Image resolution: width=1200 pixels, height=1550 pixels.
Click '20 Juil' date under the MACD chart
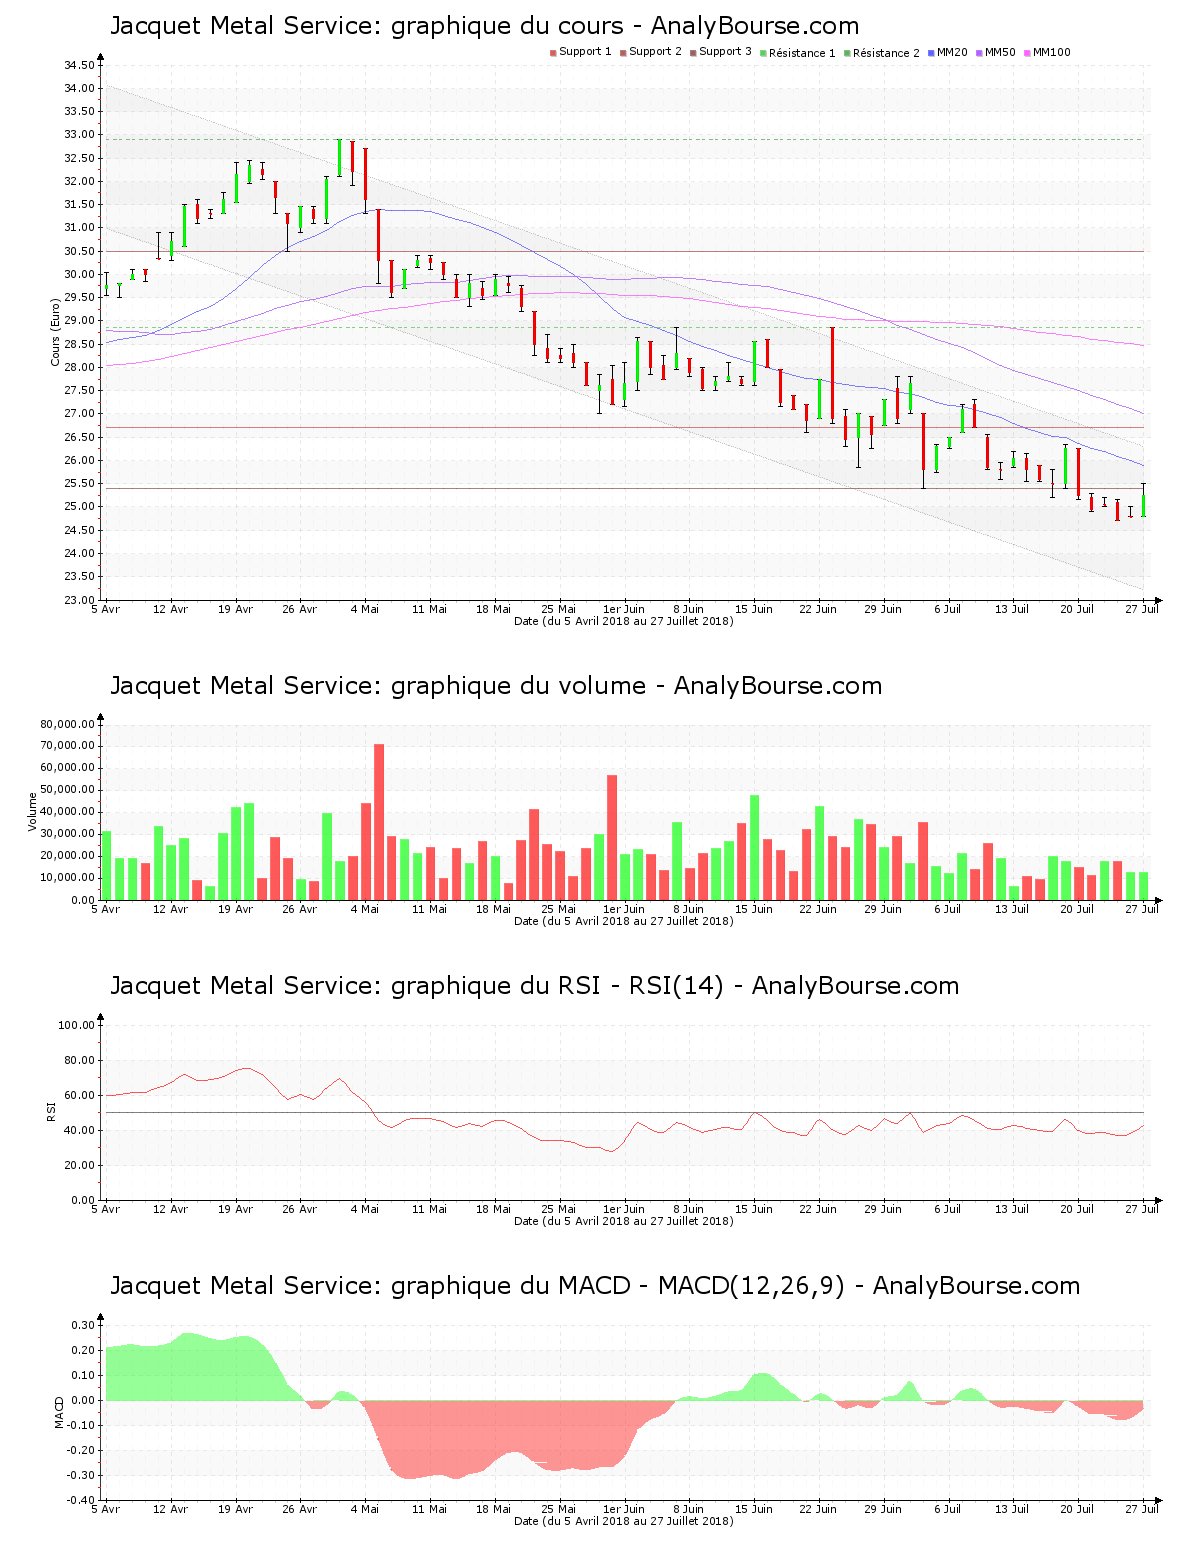click(1077, 1509)
